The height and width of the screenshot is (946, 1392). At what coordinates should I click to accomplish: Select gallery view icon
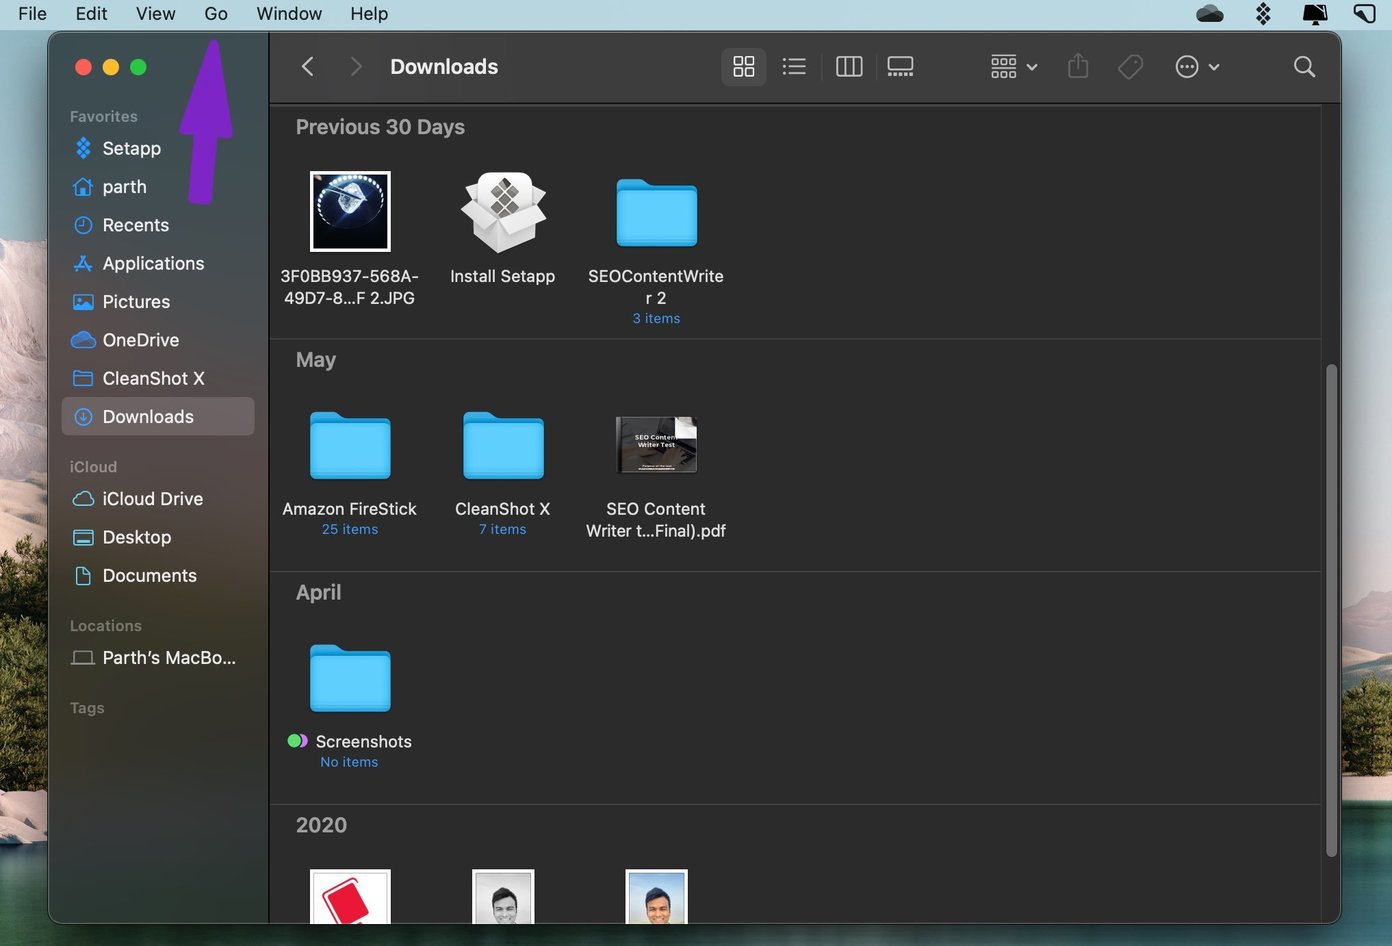pos(900,67)
